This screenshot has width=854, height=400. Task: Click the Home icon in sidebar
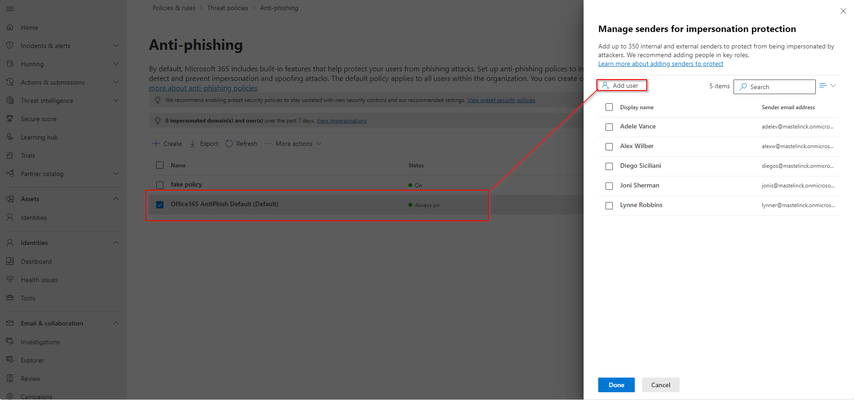9,27
